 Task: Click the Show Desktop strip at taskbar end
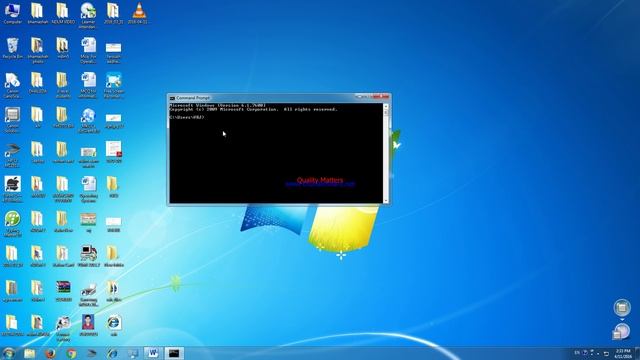coord(638,353)
